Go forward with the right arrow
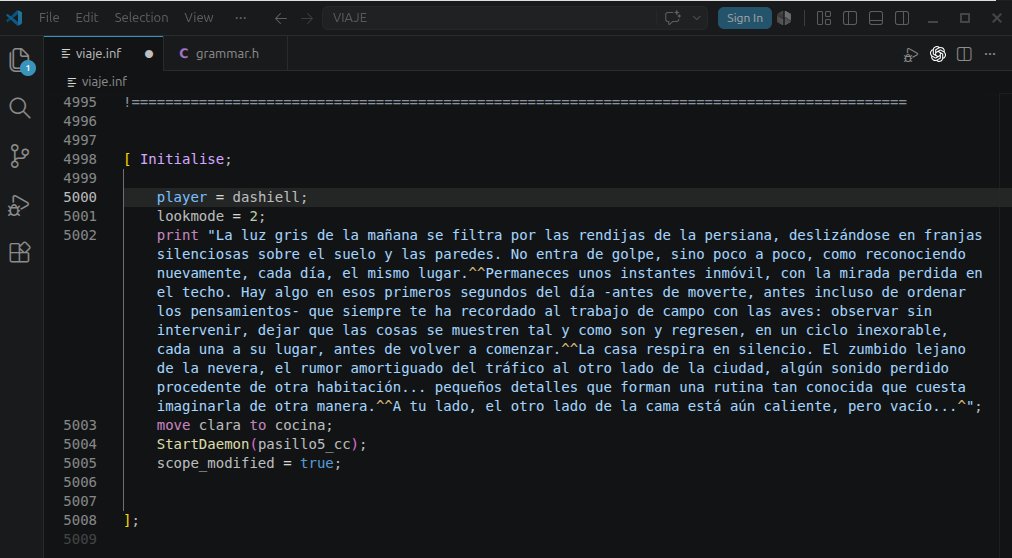The height and width of the screenshot is (558, 1012). tap(307, 18)
